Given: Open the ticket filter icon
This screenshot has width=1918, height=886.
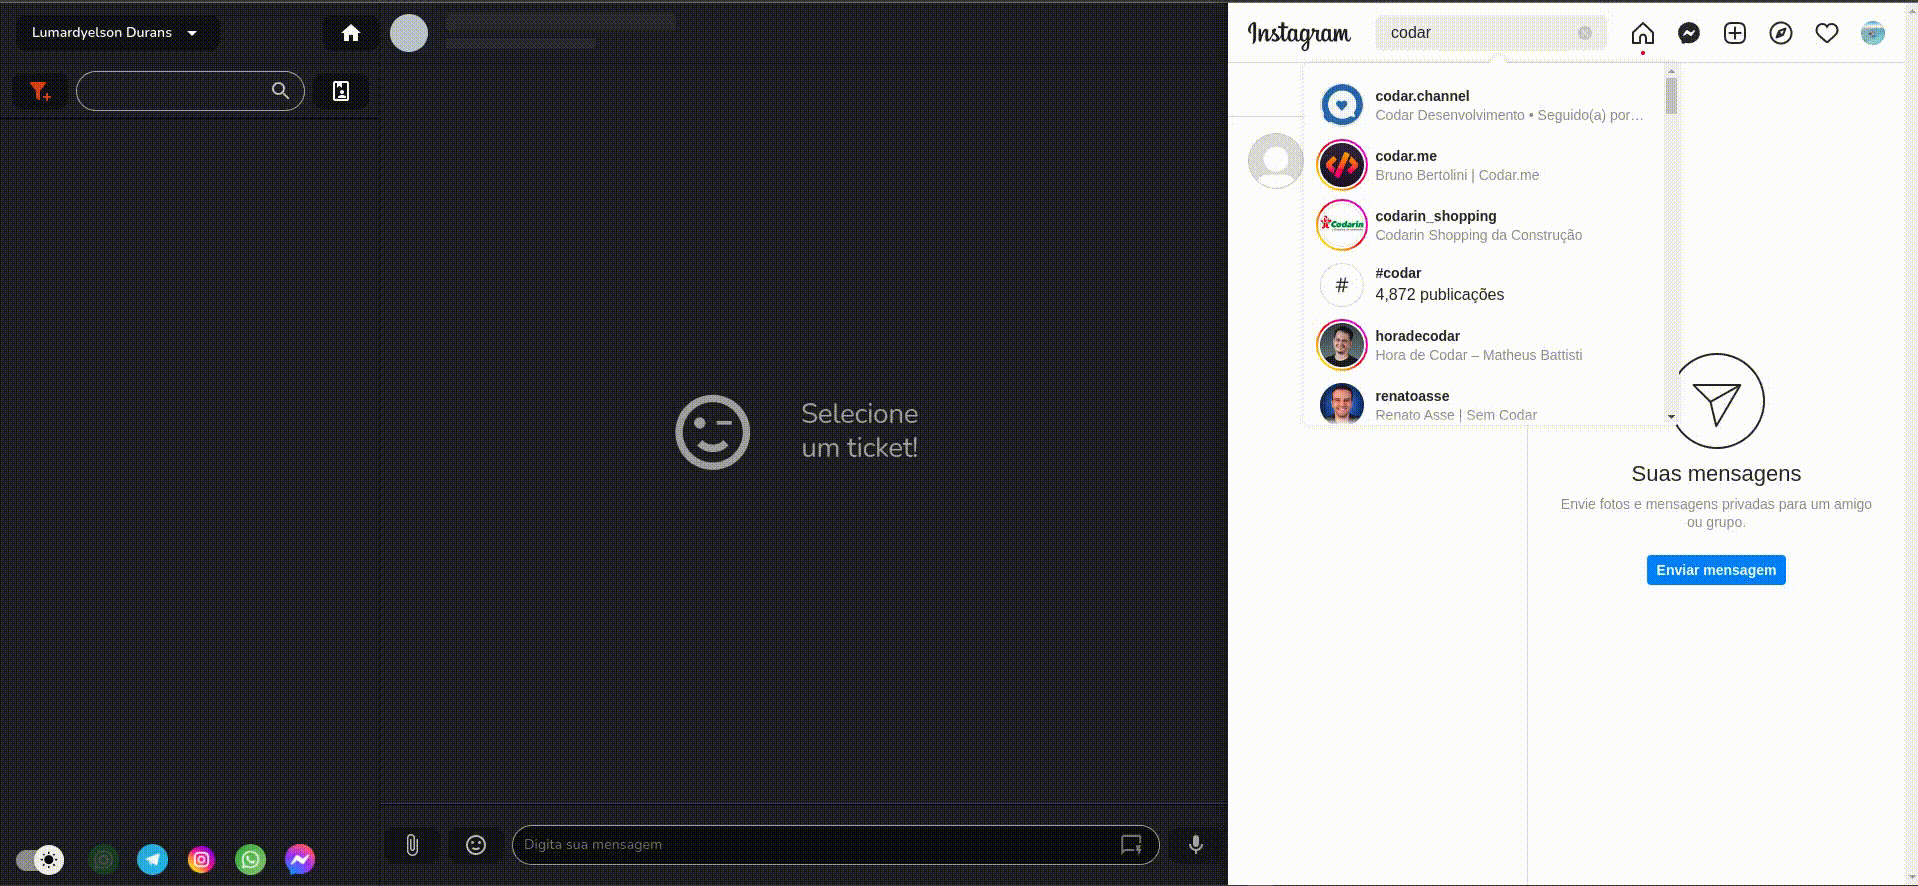Looking at the screenshot, I should click(40, 91).
